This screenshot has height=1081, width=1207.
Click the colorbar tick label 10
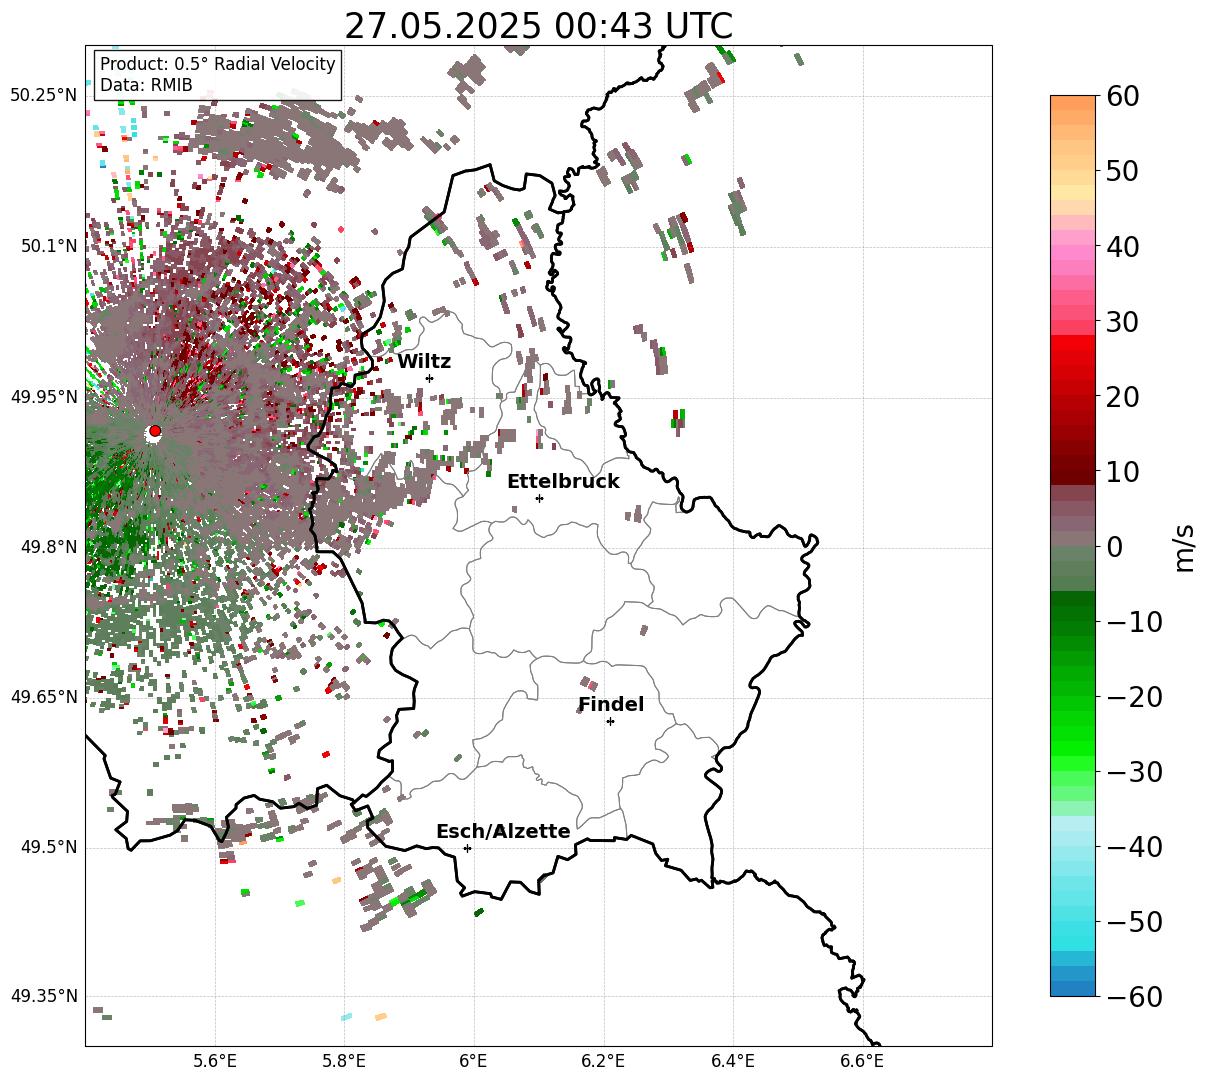(1122, 472)
